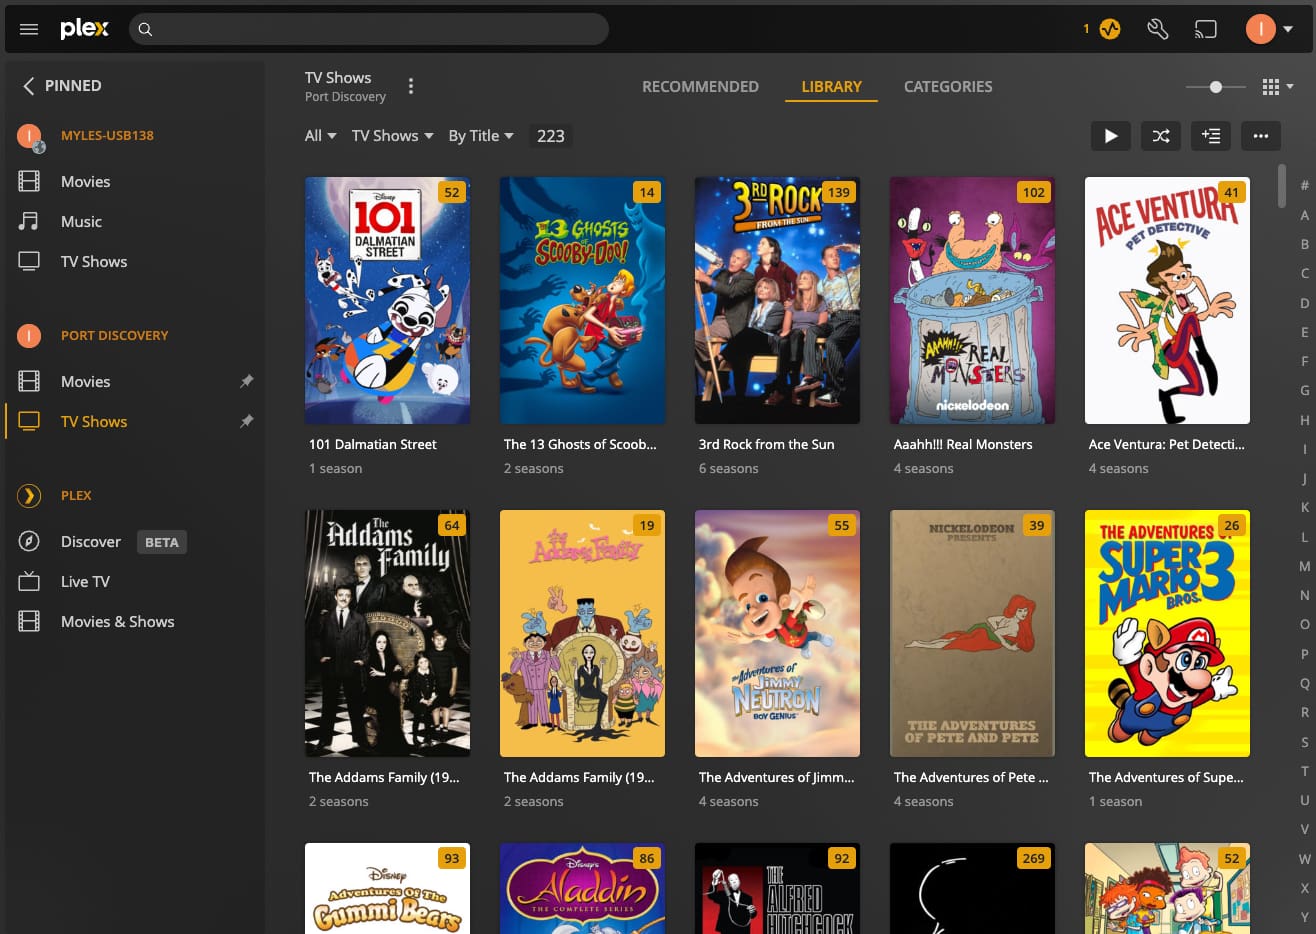Click the 3rd Rock from the Sun title link
Image resolution: width=1316 pixels, height=934 pixels.
[766, 444]
